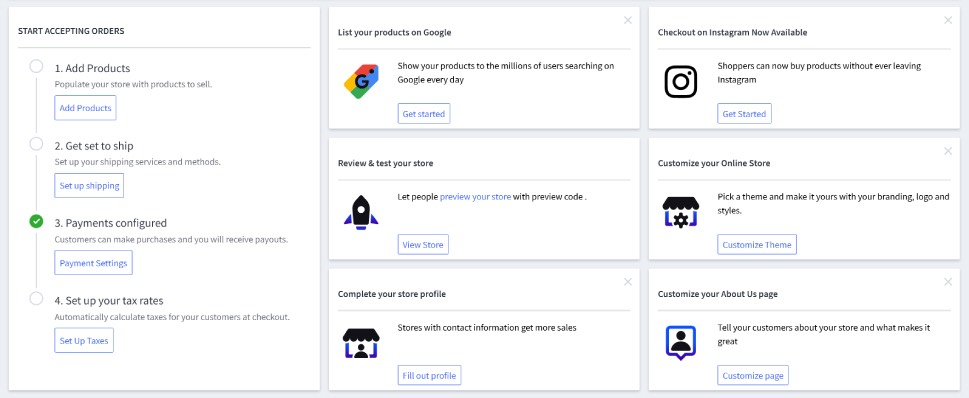
Task: Select the Set up your tax rates circle
Action: pyautogui.click(x=36, y=298)
